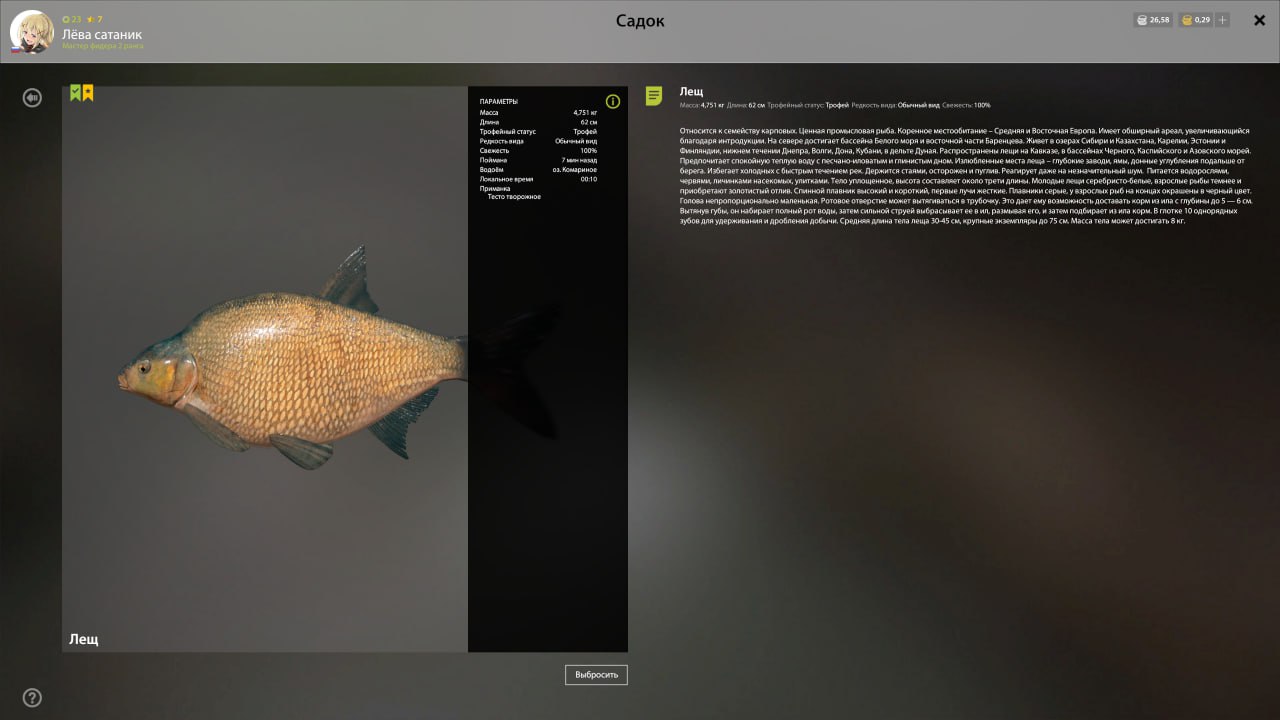The height and width of the screenshot is (720, 1280).
Task: Click the yellow star trophy bookmark badge
Action: [x=88, y=93]
